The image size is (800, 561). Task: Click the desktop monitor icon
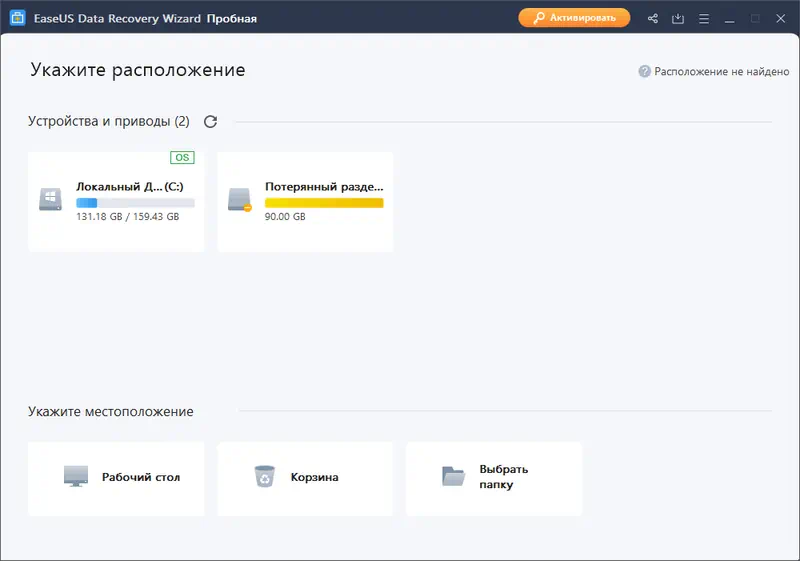[76, 476]
